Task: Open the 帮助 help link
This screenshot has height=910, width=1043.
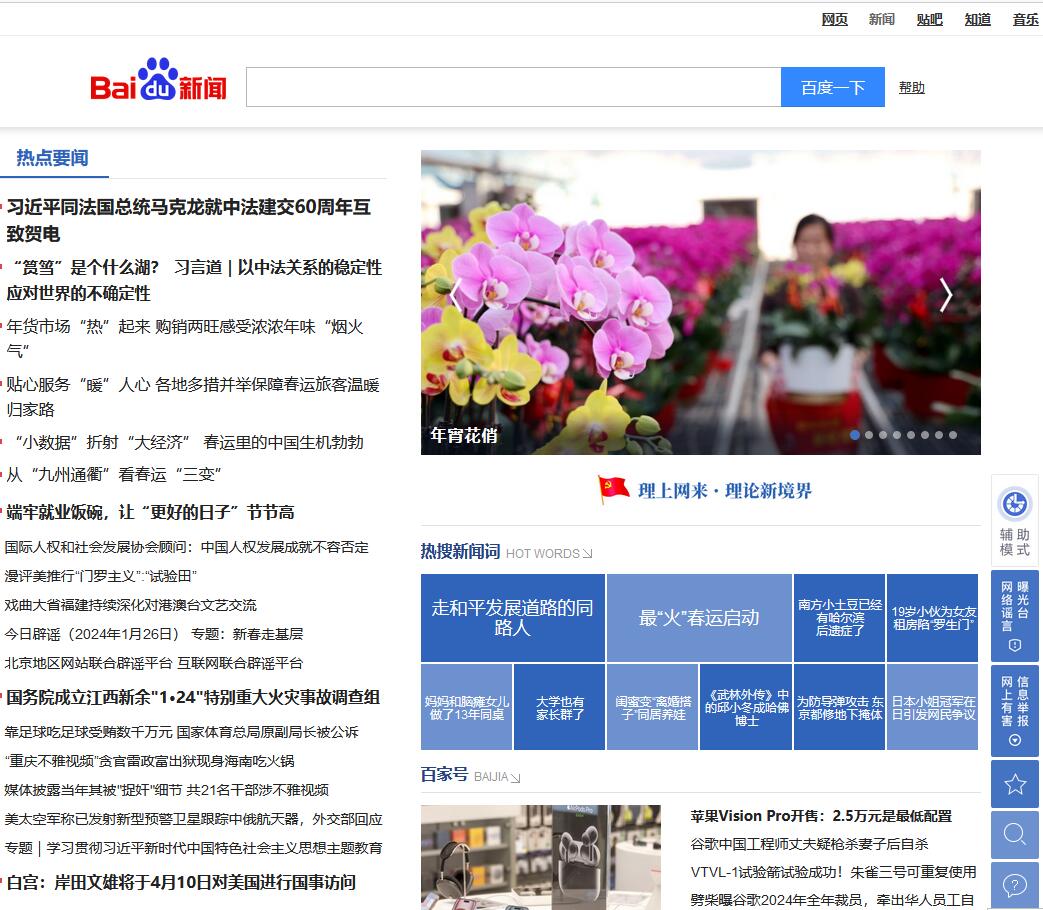Action: [x=911, y=87]
